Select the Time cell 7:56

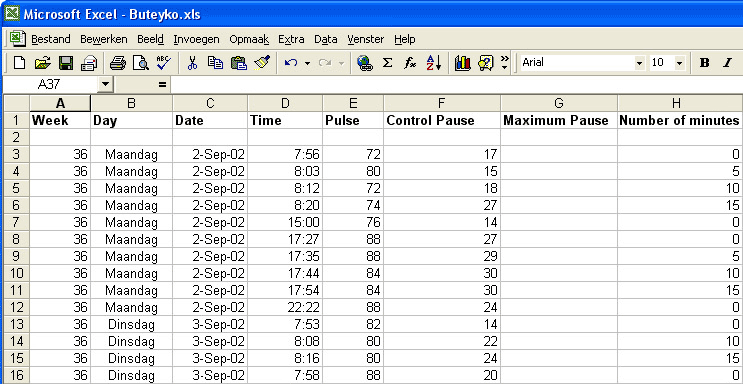click(x=285, y=154)
